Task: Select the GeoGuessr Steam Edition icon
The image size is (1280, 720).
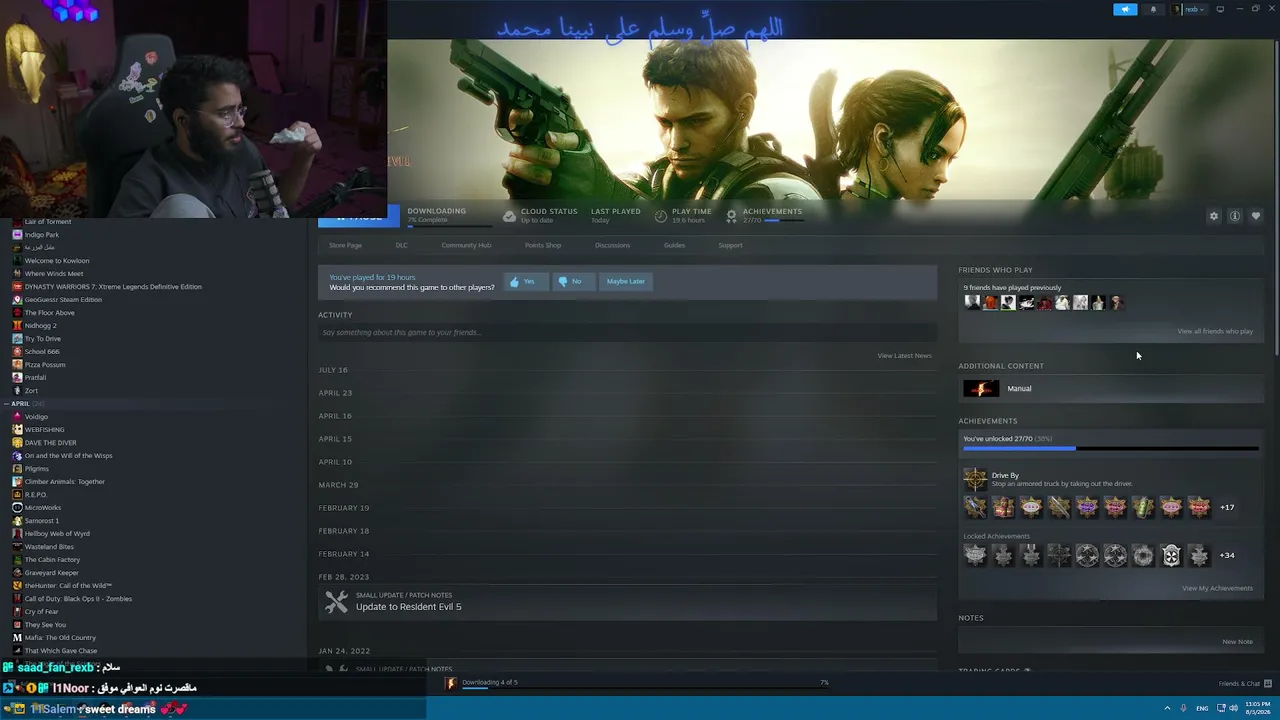Action: (17, 300)
